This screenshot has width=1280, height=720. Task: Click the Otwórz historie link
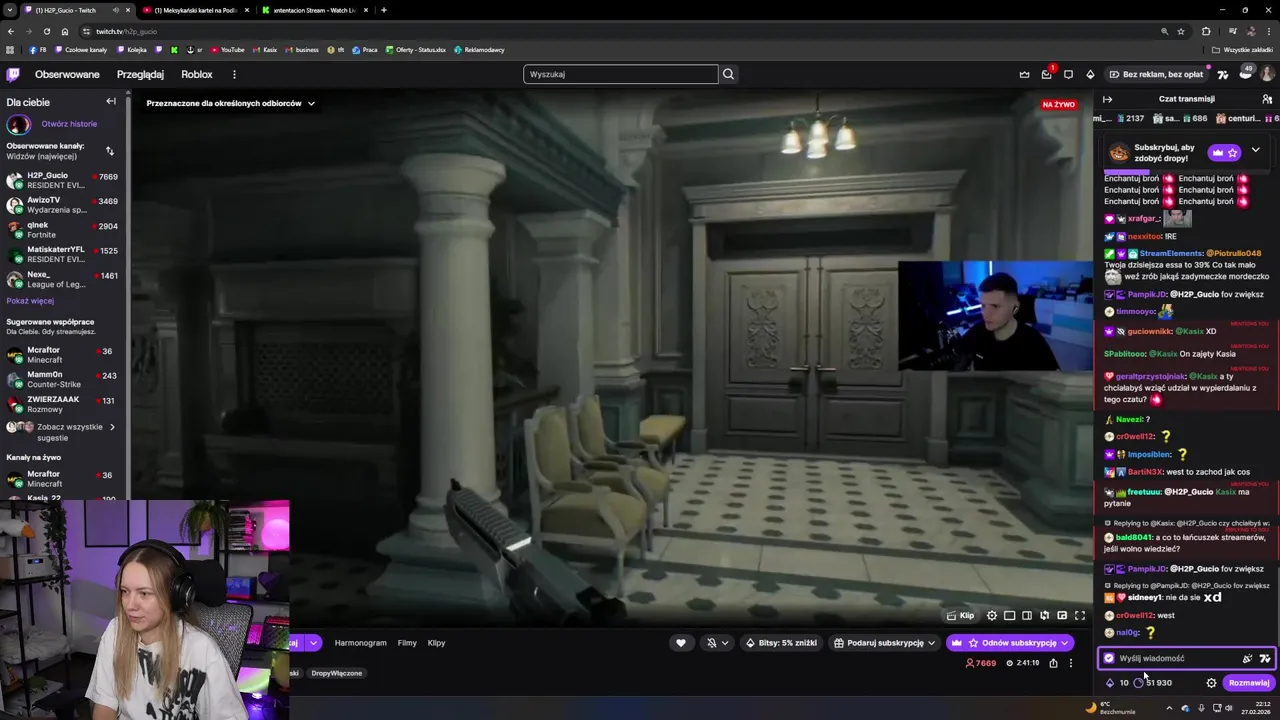tap(69, 124)
